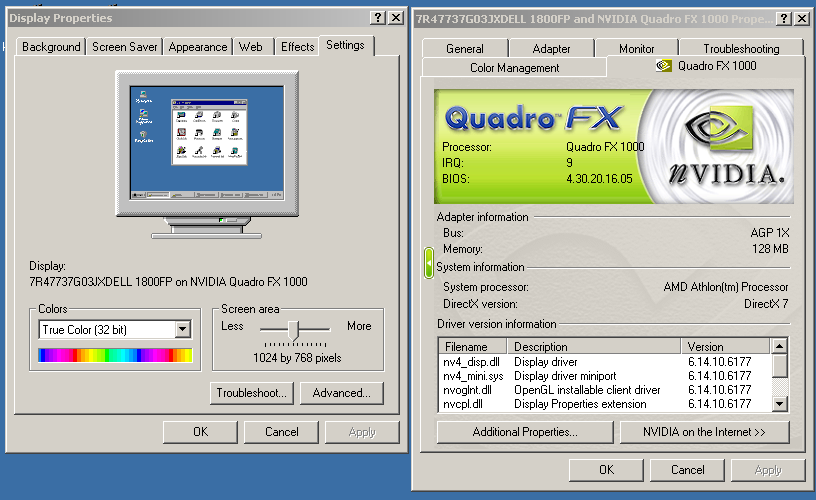Select the Quadro FX 1000 tab
This screenshot has height=500, width=816.
click(706, 66)
